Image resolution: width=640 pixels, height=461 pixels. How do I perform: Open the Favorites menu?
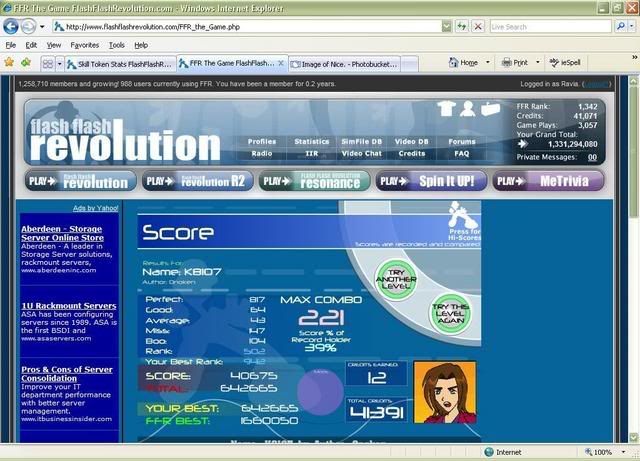point(84,45)
